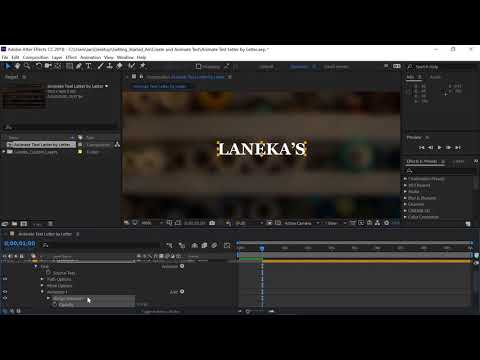Select the Selection arrow tool
This screenshot has height=360, width=480.
7,66
